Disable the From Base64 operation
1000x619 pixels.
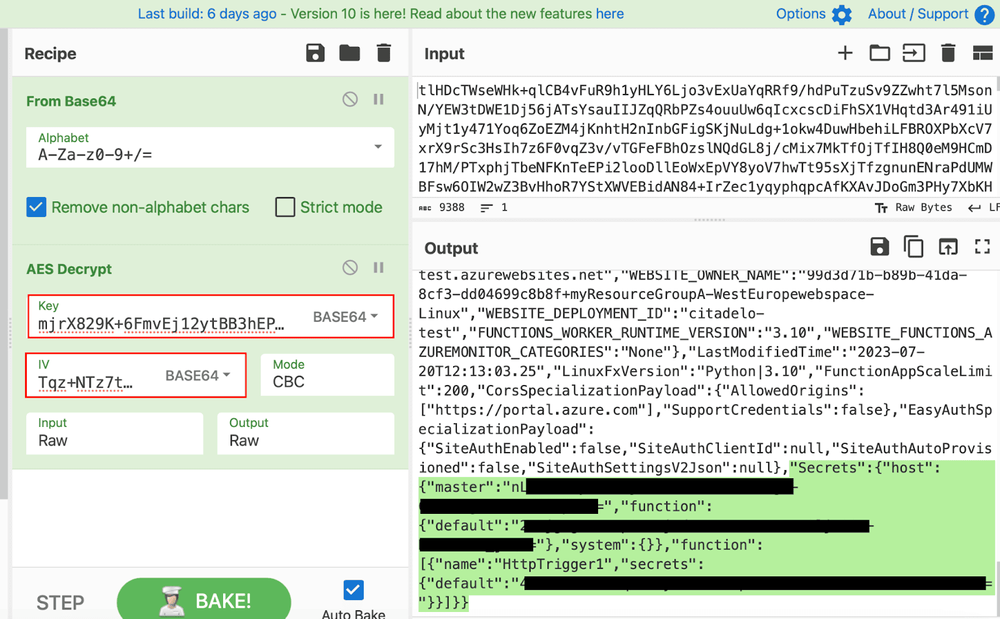[x=349, y=100]
